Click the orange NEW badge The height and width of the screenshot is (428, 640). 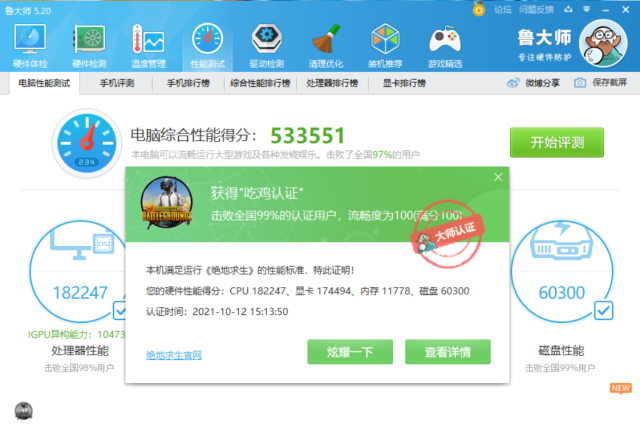[620, 388]
